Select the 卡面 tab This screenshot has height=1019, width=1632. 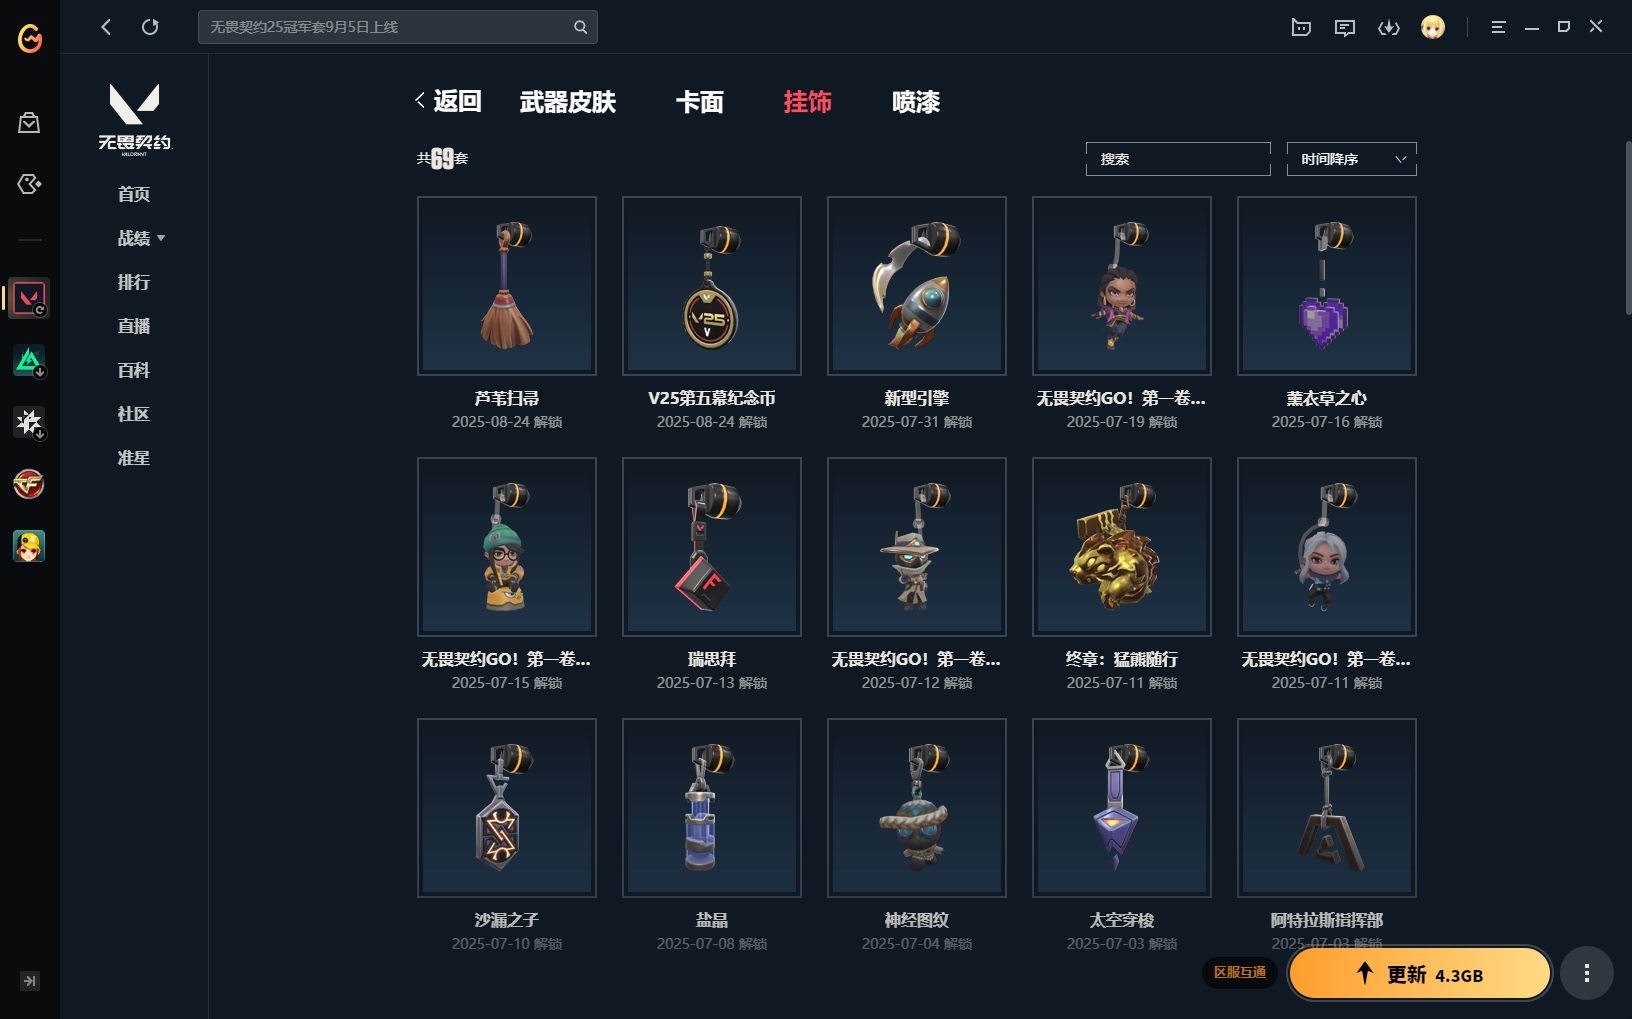click(699, 102)
